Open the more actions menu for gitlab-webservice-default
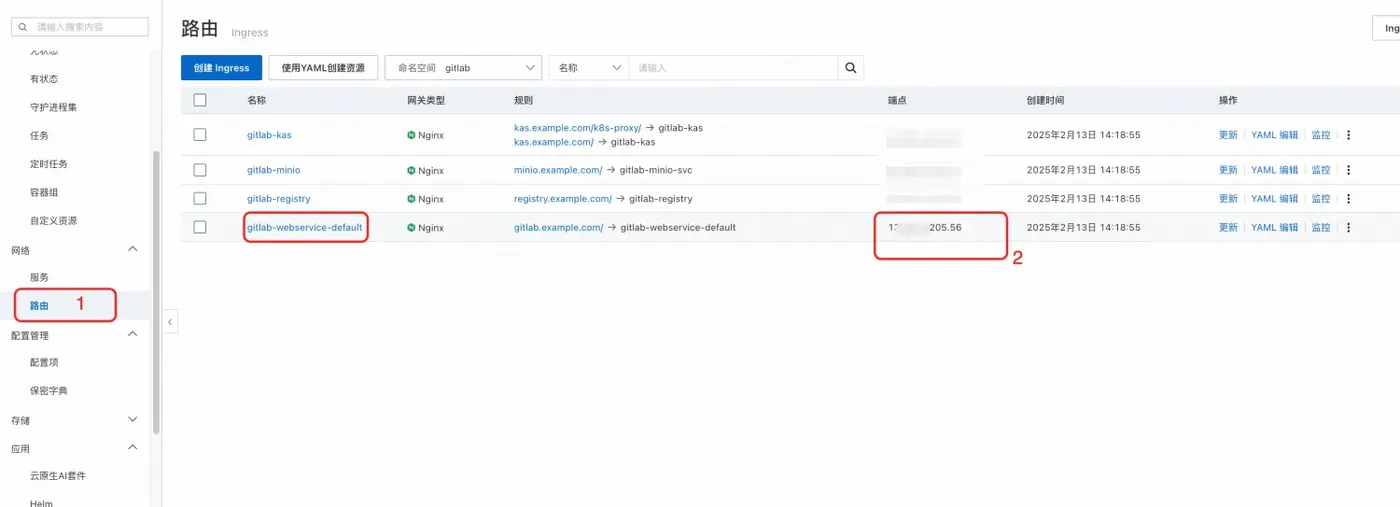Screen dimensions: 1400x507 (x=1348, y=228)
